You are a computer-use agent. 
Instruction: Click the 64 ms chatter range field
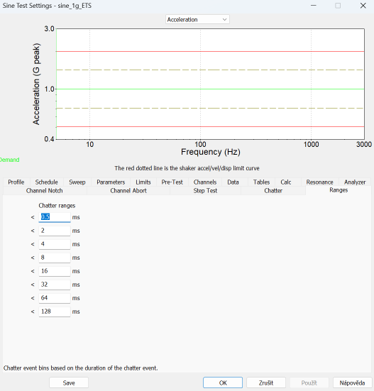pos(54,298)
